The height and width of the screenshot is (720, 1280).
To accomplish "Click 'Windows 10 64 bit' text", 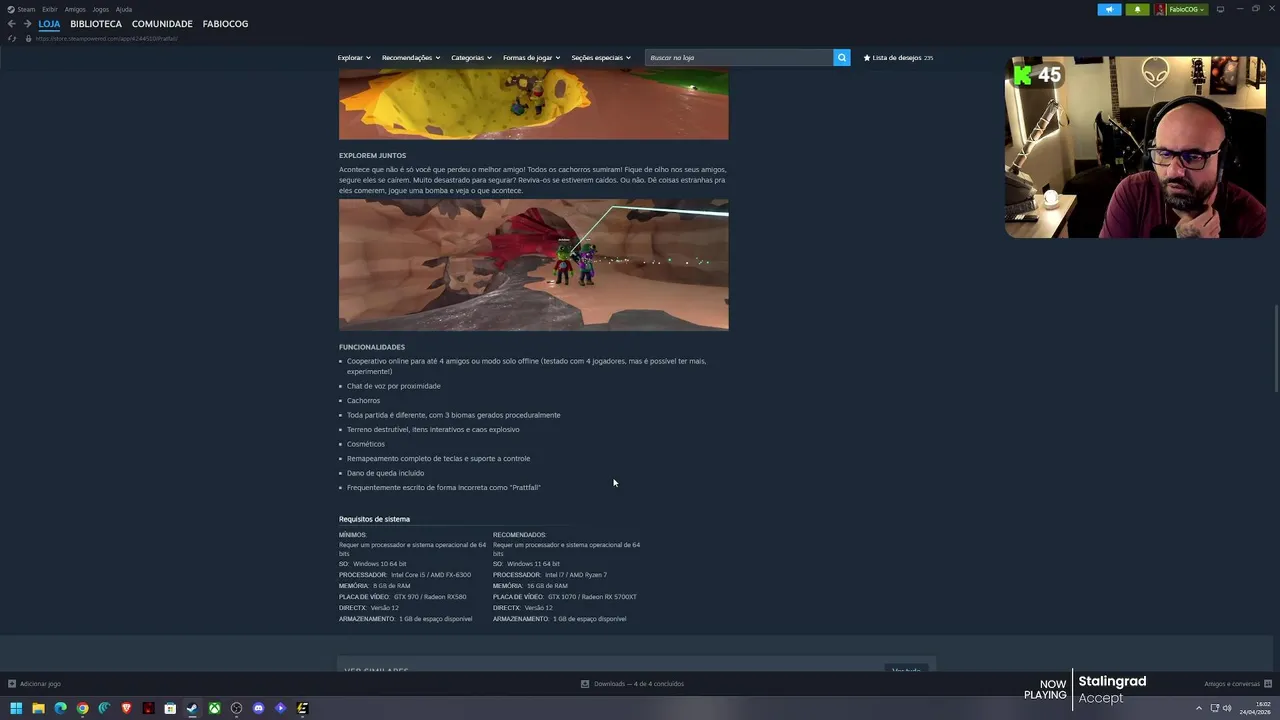I will pyautogui.click(x=380, y=564).
